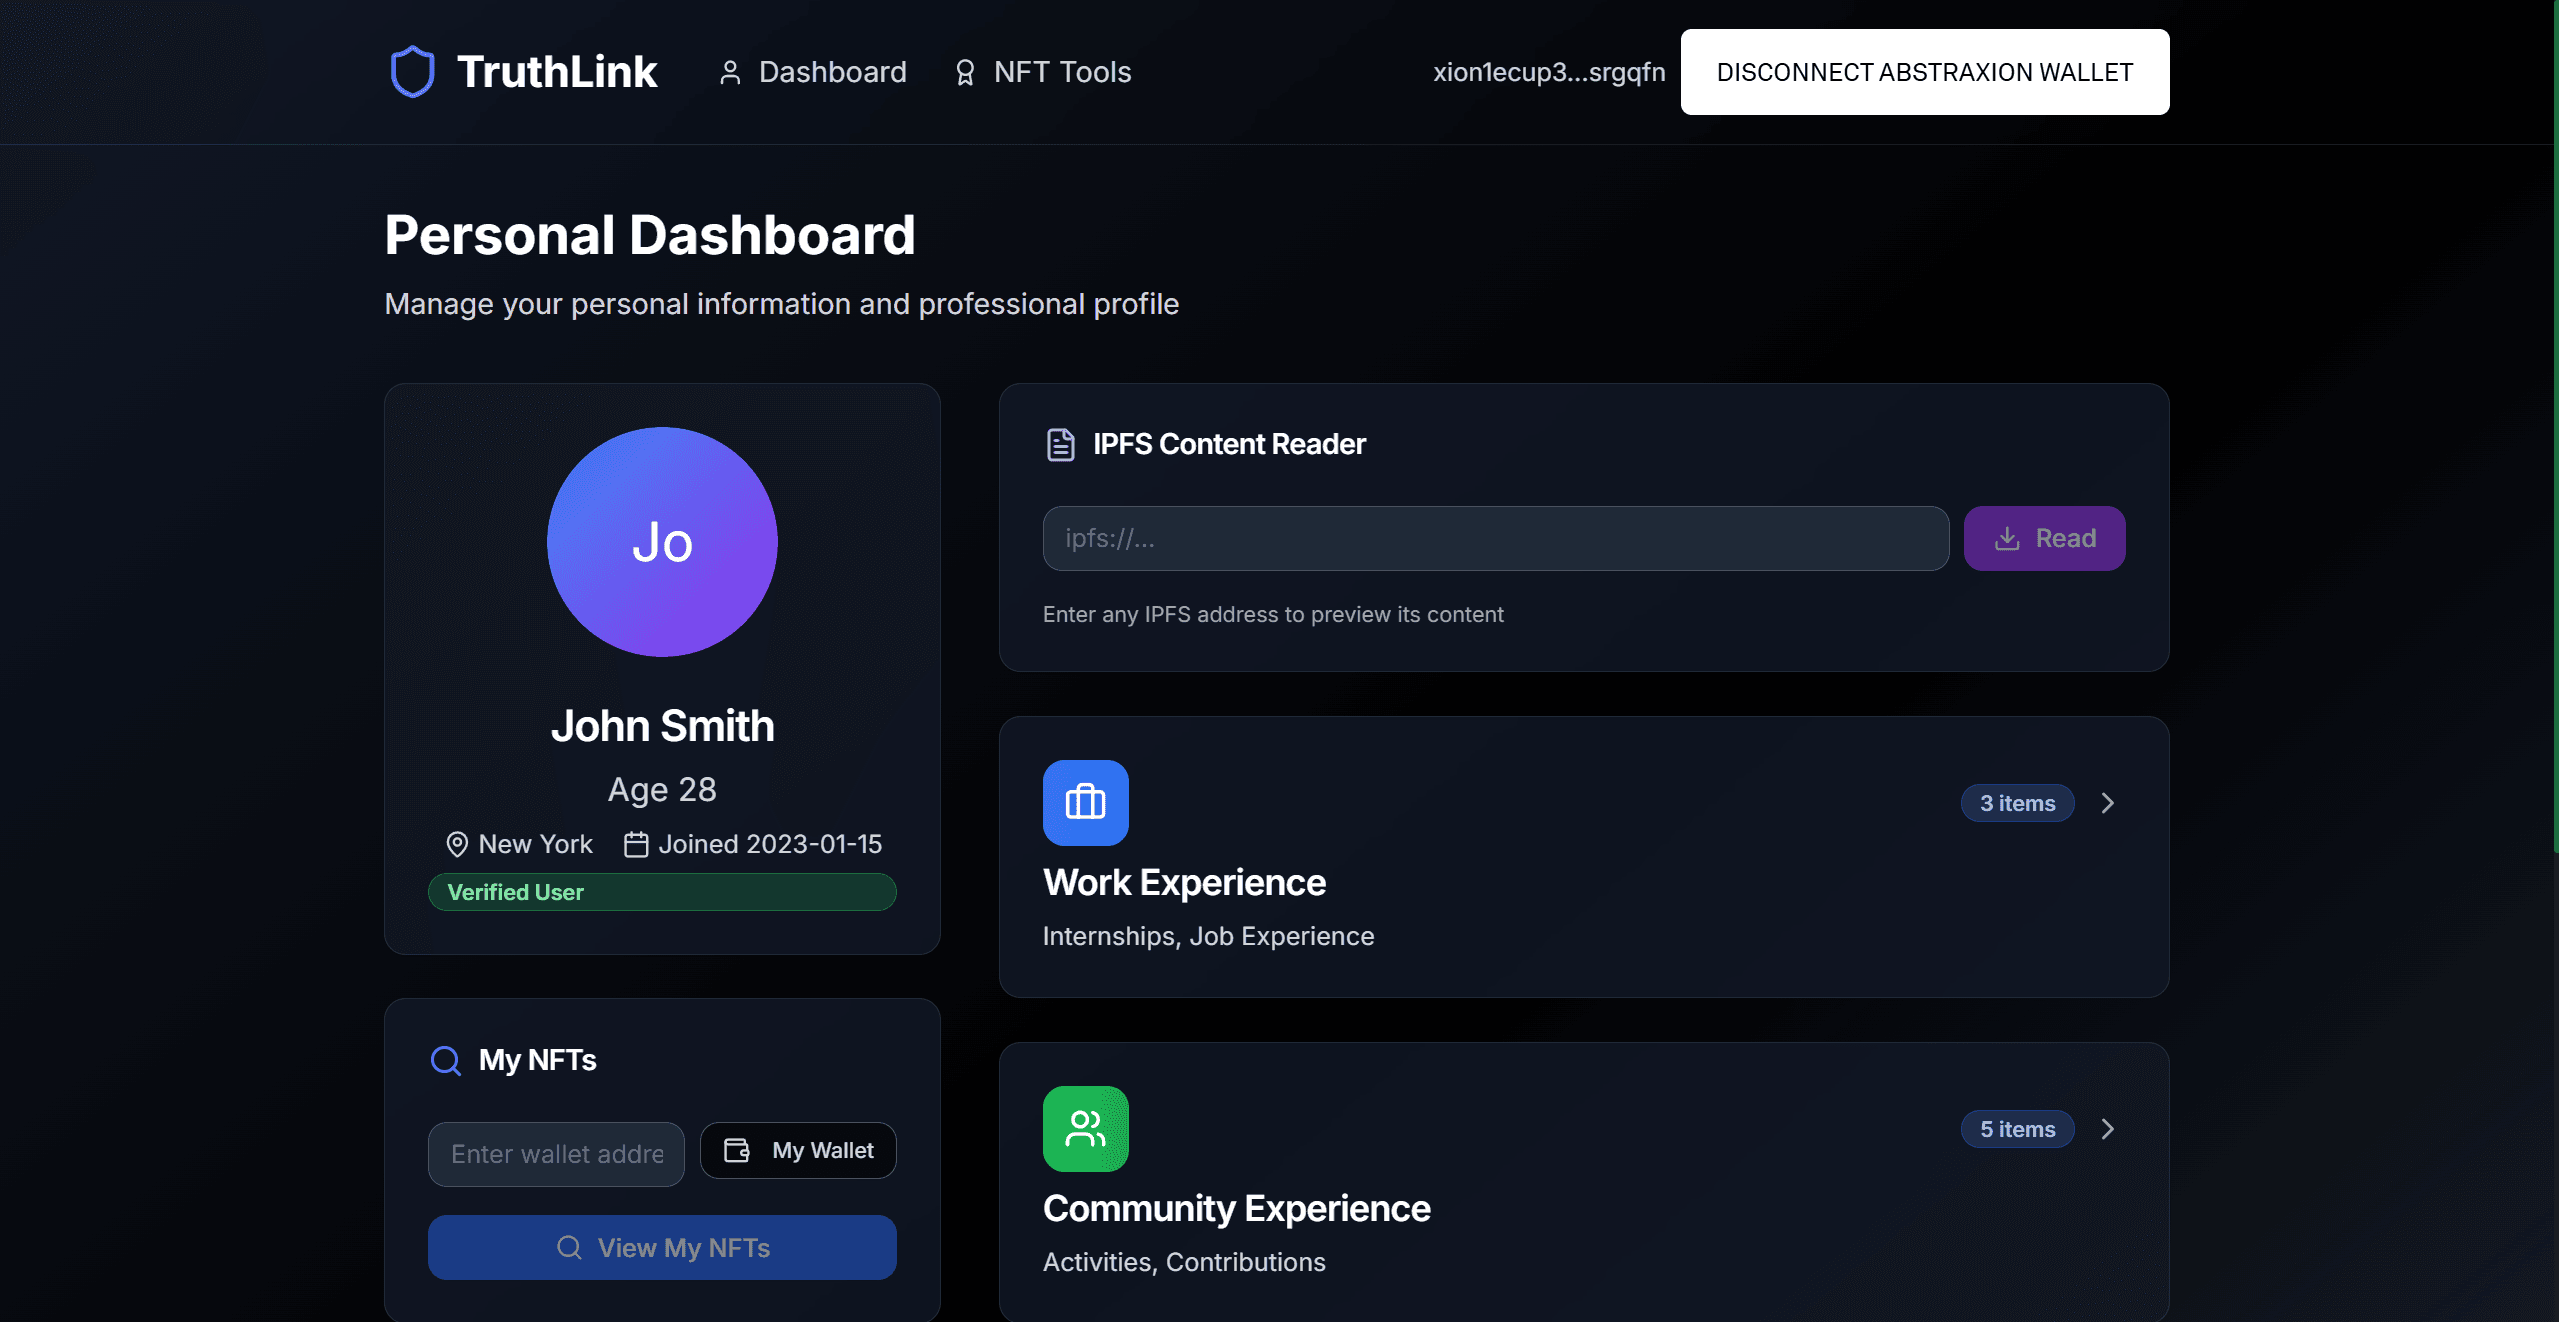Click the IPFS Content Reader heading
Viewport: 2559px width, 1322px height.
click(x=1229, y=444)
